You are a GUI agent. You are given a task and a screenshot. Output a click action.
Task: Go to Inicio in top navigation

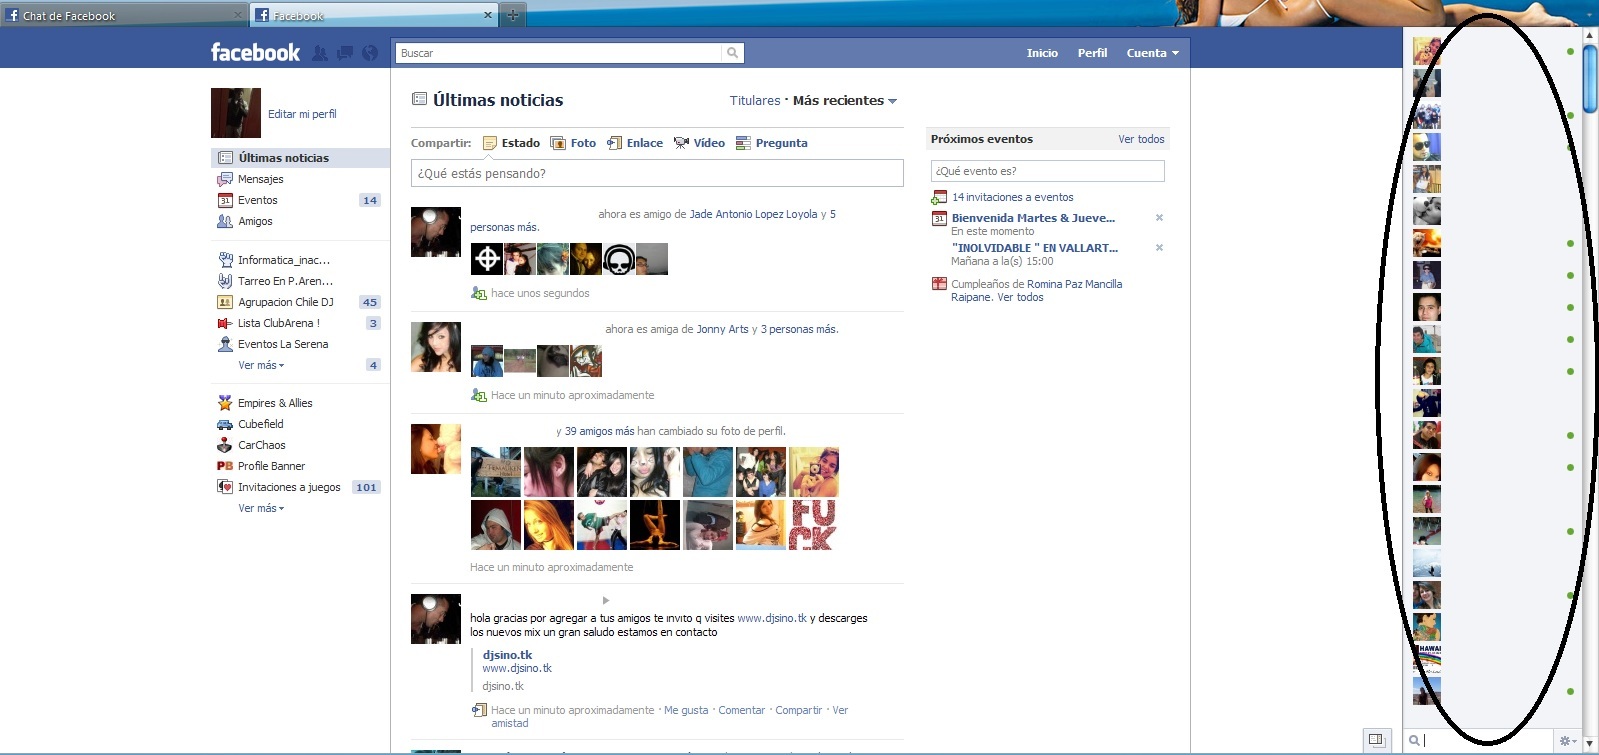tap(1042, 53)
